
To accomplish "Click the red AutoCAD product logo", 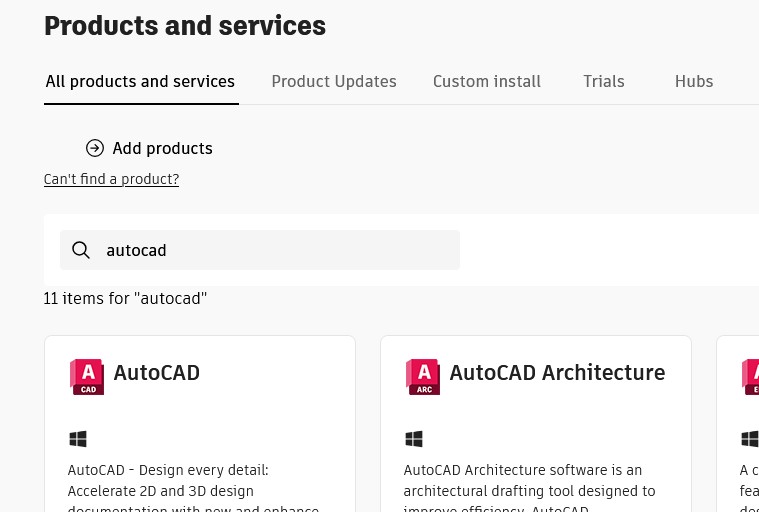I will tap(87, 377).
